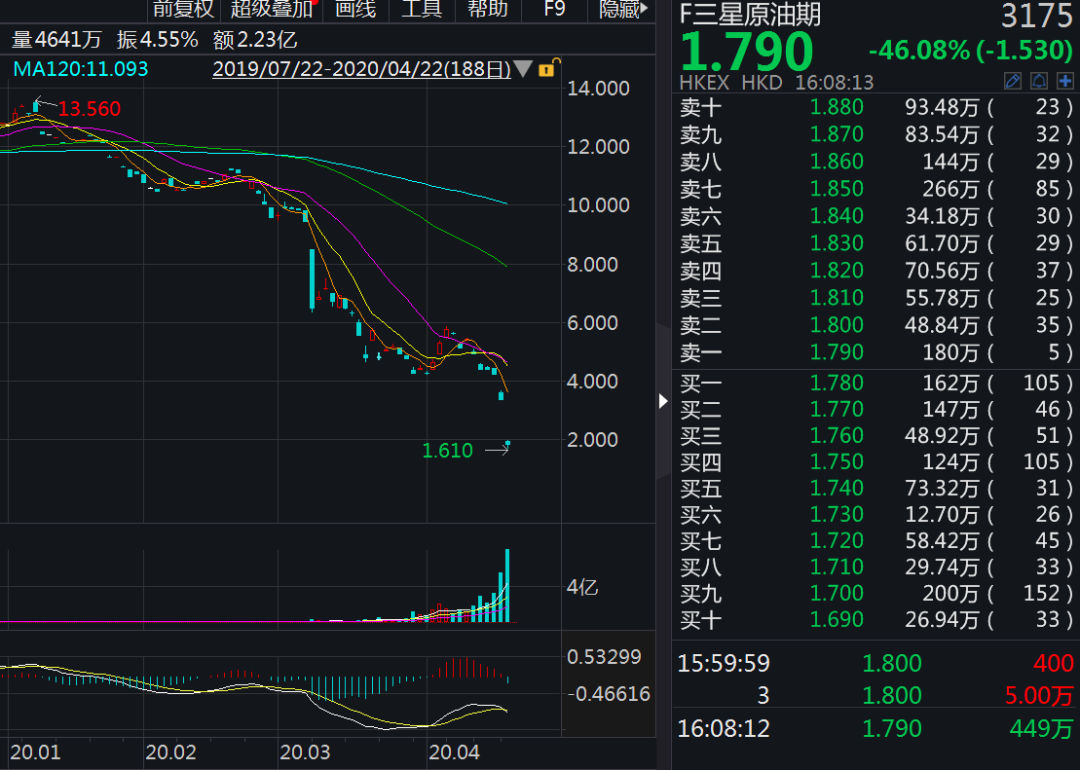Click the 20.01 month label on time axis
1080x770 pixels.
tap(35, 752)
